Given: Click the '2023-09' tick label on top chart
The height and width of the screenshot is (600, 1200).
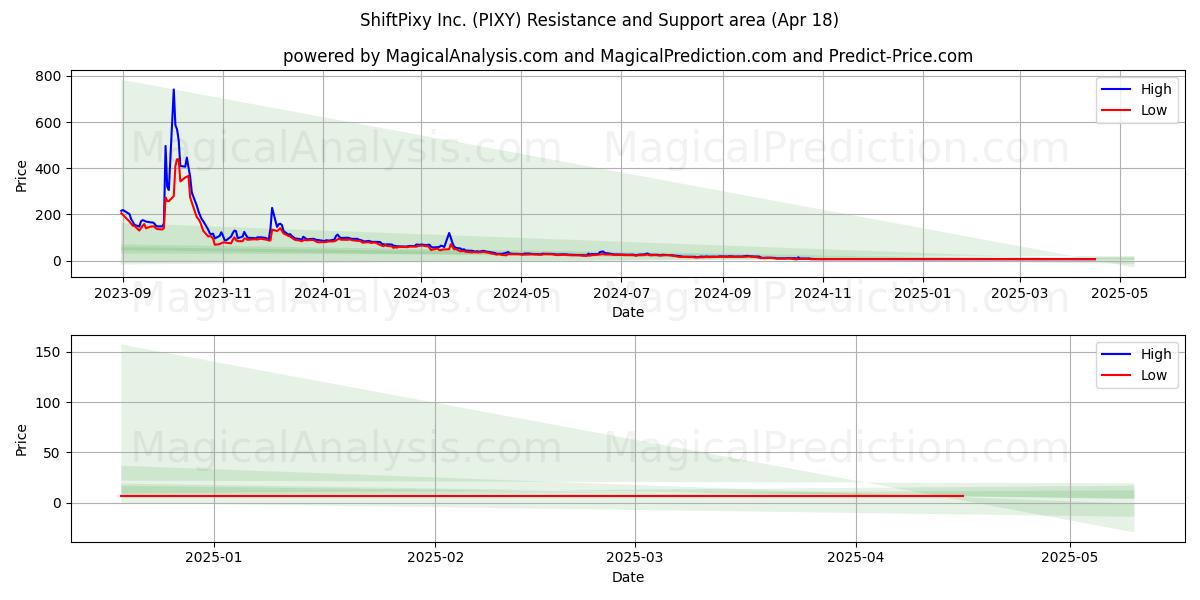Looking at the screenshot, I should [x=123, y=293].
